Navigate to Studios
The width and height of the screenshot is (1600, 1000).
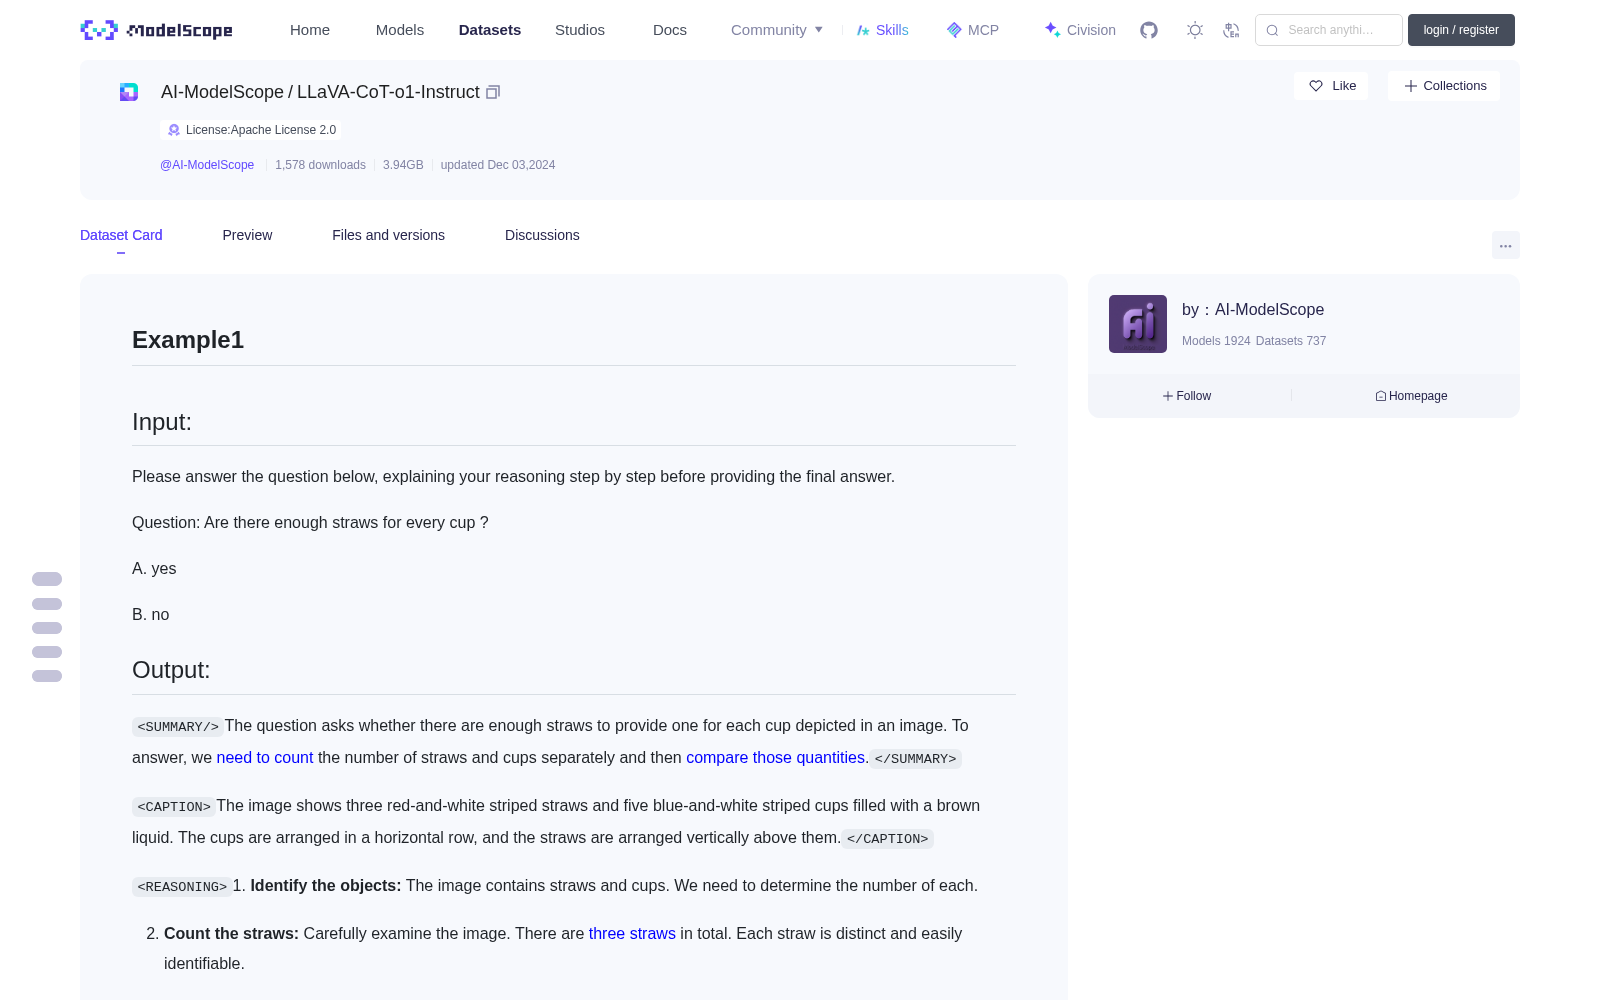tap(580, 30)
